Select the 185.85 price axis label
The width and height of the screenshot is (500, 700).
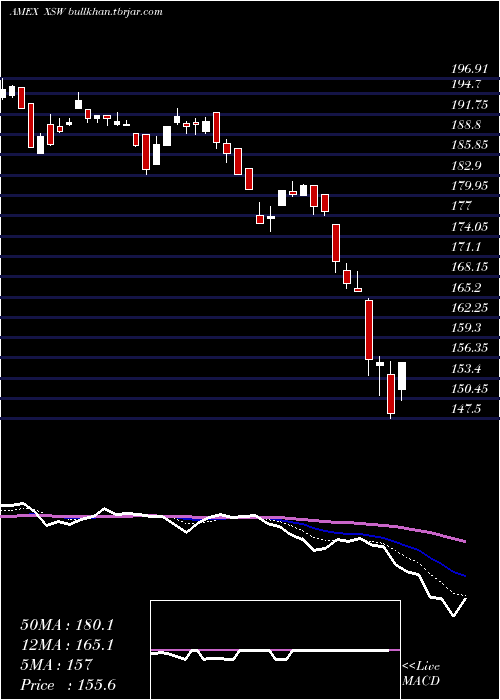[x=469, y=145]
